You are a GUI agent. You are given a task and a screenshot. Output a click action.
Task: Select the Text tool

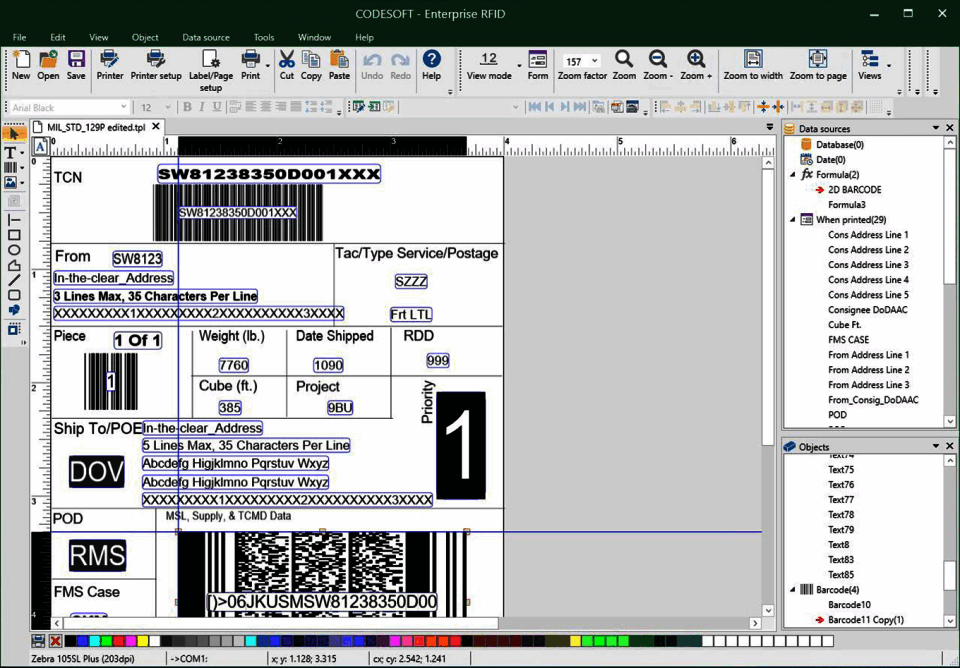(x=11, y=152)
